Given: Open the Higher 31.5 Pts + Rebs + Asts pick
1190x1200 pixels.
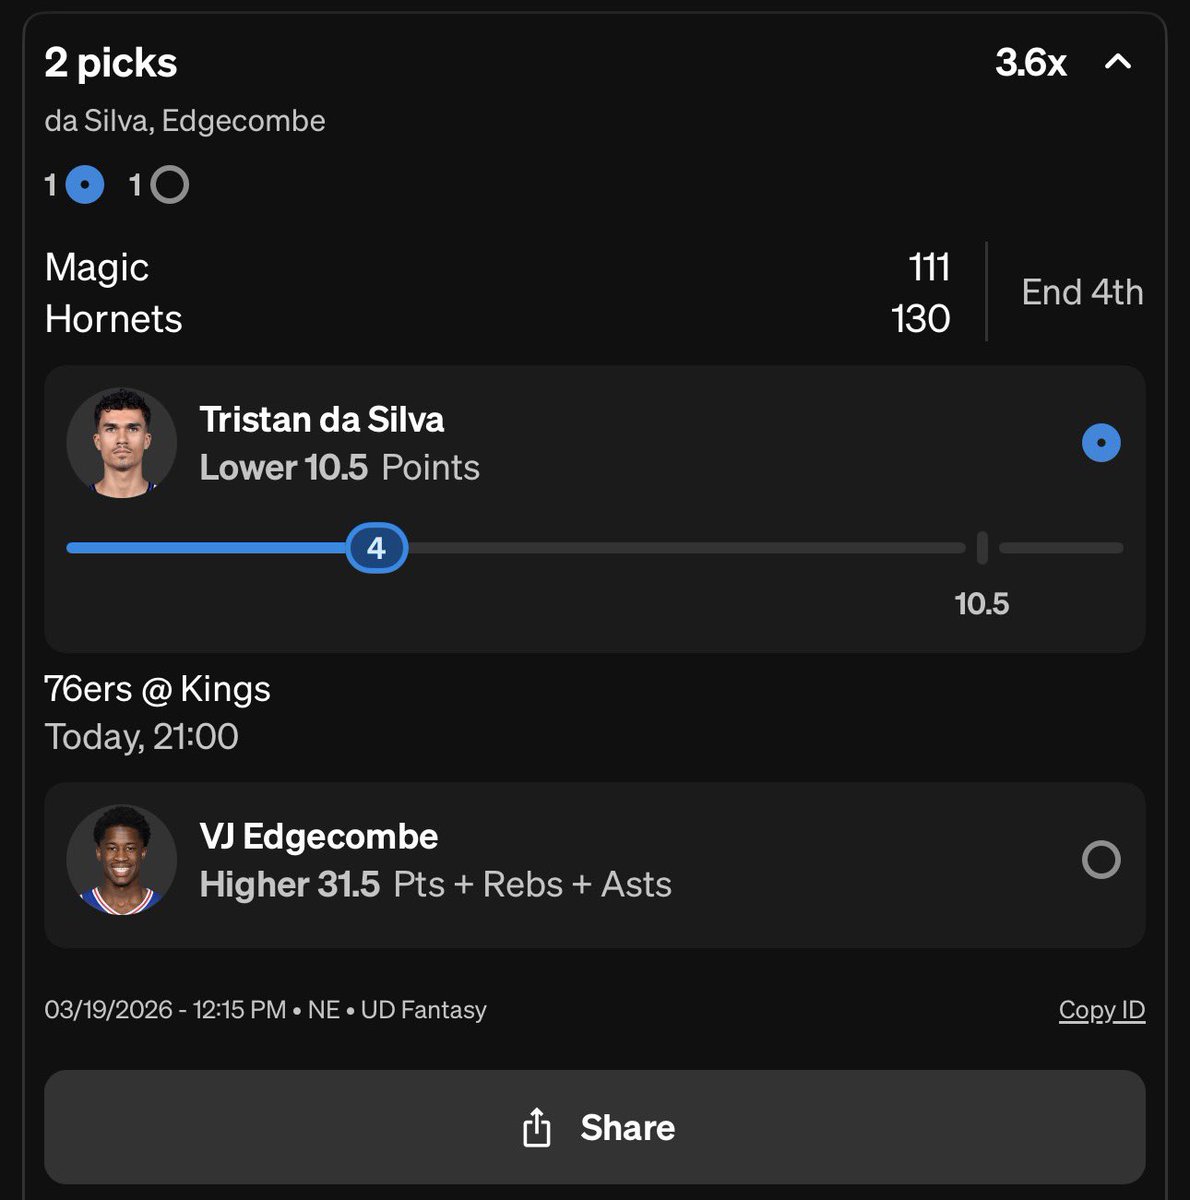Looking at the screenshot, I should point(435,884).
